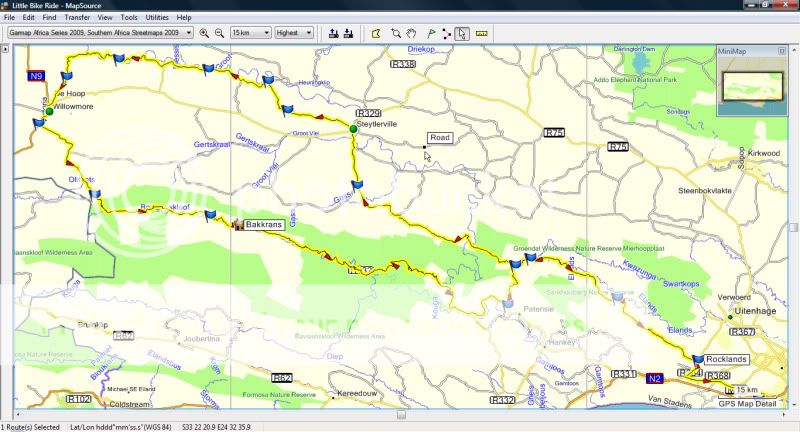Click the S33 E24 coordinates readout
Screen dimensions: 800x432
216,427
